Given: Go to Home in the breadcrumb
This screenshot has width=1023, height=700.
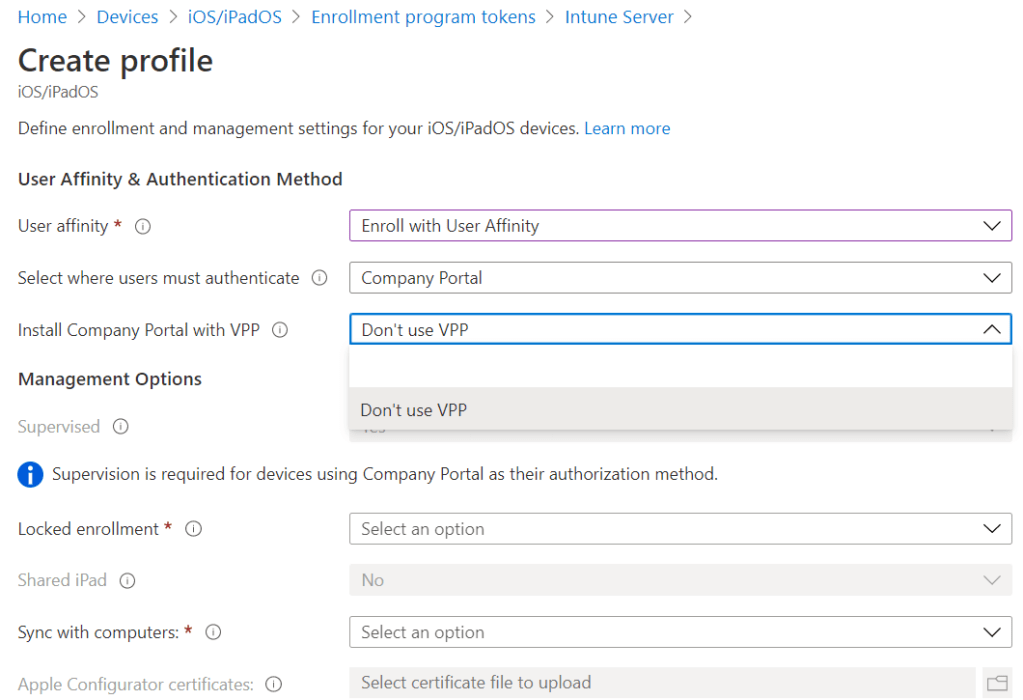Looking at the screenshot, I should tap(42, 17).
